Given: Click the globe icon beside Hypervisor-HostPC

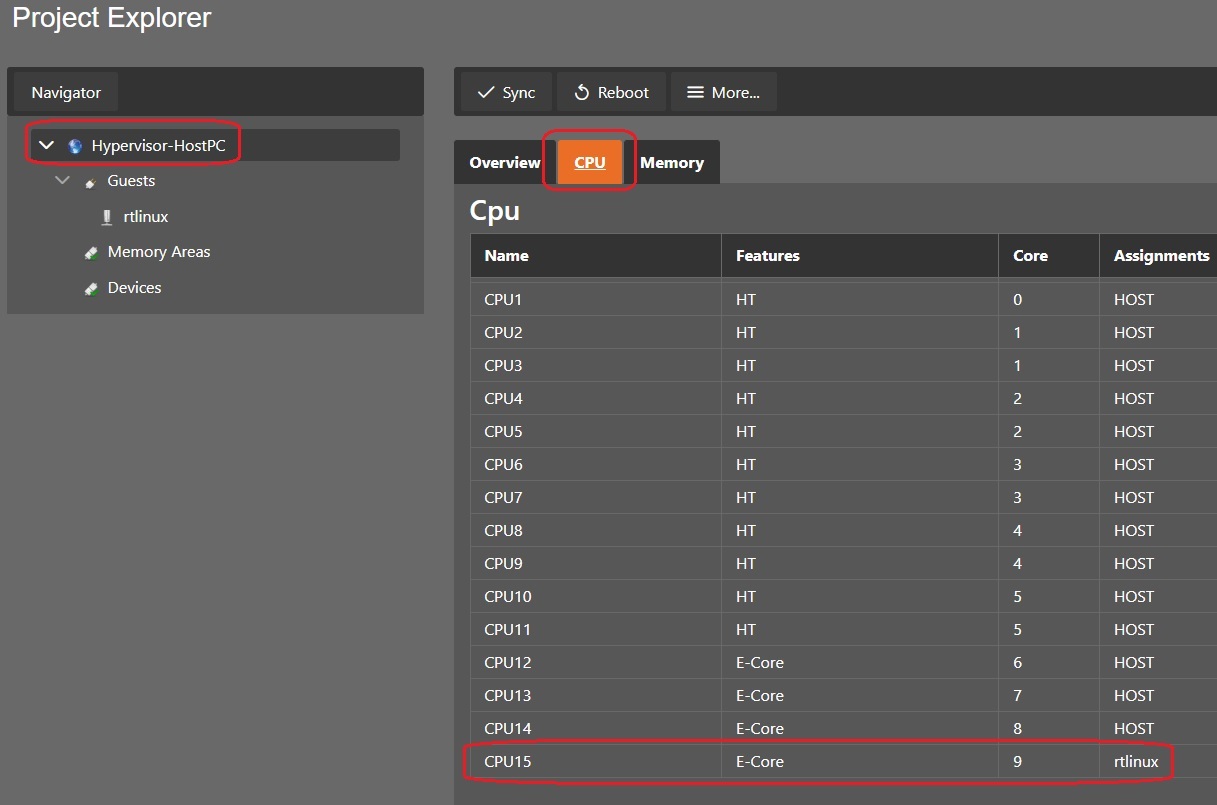Looking at the screenshot, I should click(x=75, y=146).
